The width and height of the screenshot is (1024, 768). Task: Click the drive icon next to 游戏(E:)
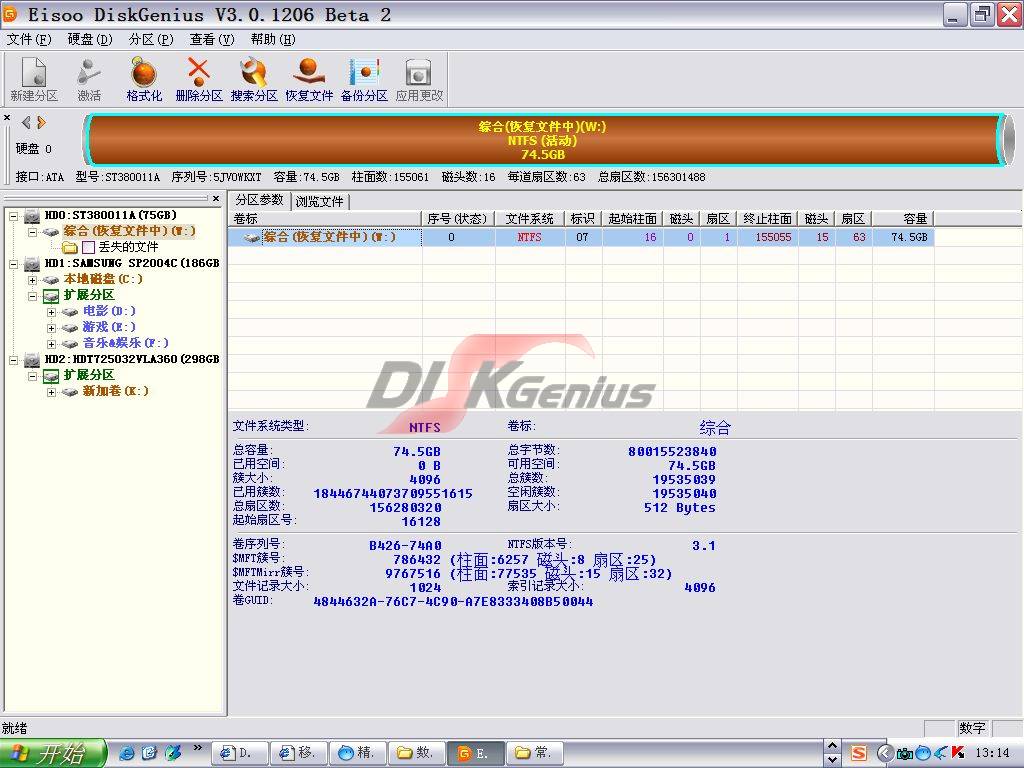click(x=70, y=328)
